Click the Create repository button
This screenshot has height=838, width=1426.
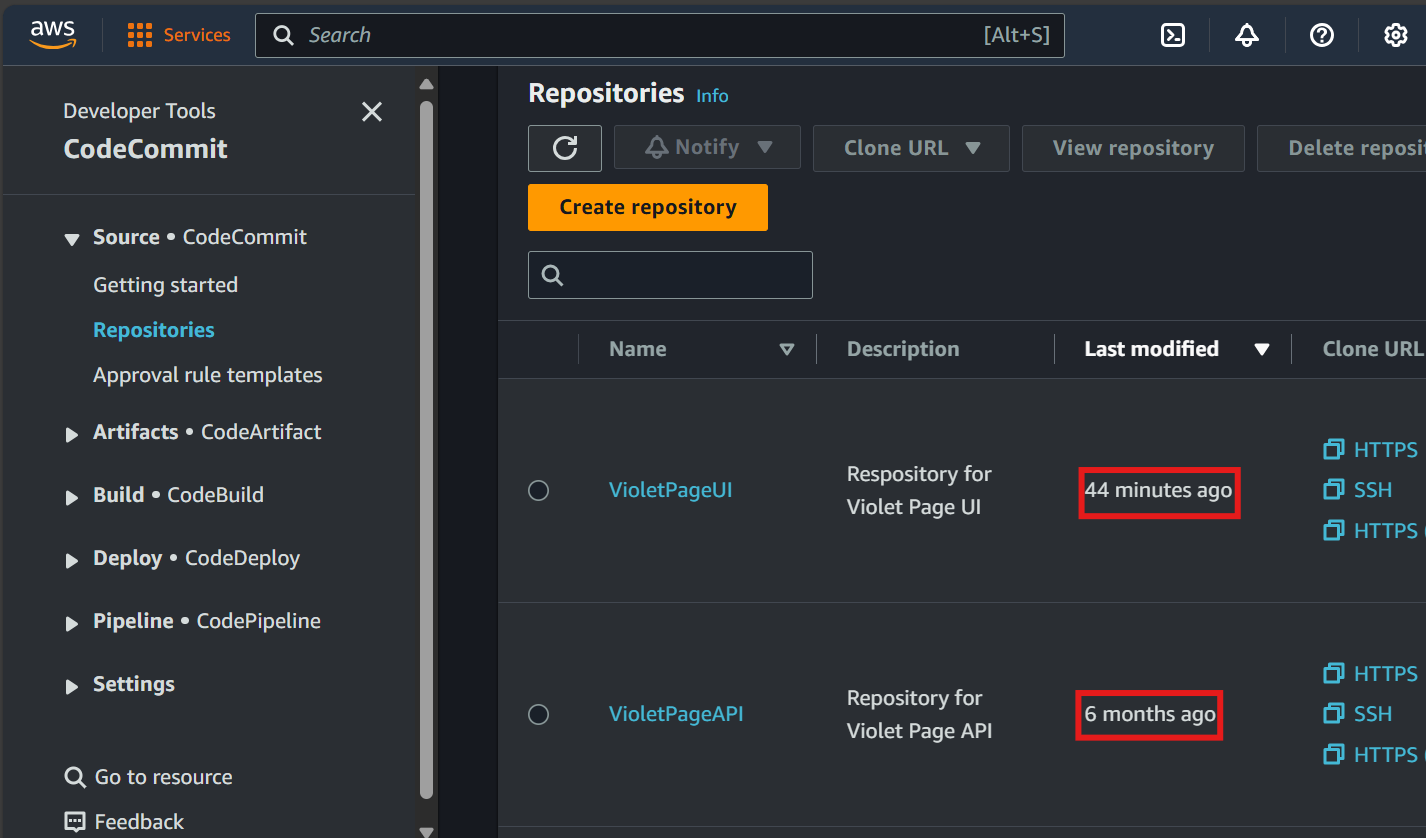647,207
